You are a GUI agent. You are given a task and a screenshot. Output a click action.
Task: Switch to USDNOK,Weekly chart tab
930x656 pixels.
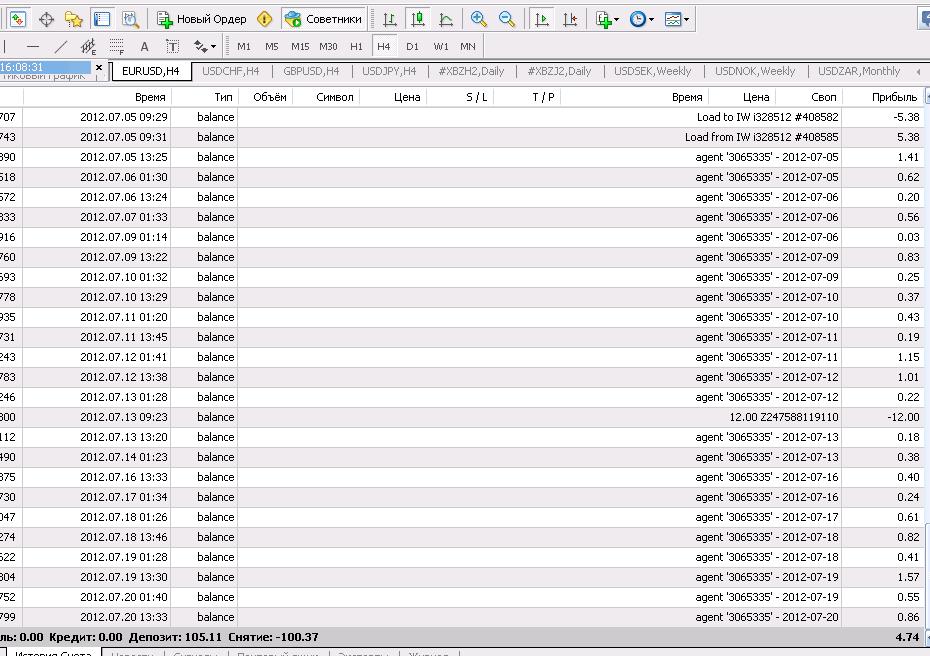pyautogui.click(x=754, y=71)
